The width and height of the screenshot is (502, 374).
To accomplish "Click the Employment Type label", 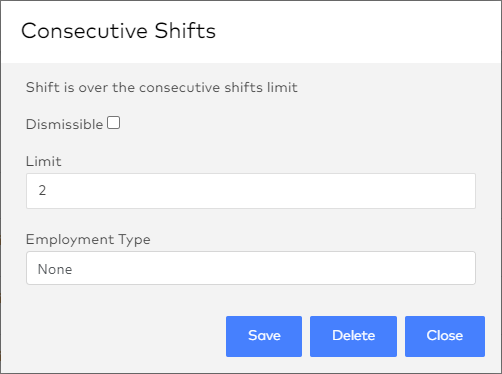I will tap(88, 240).
